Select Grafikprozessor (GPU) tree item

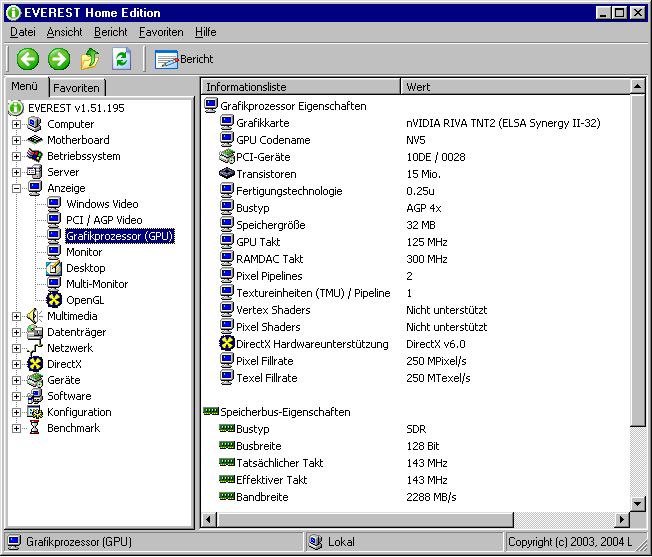[120, 236]
